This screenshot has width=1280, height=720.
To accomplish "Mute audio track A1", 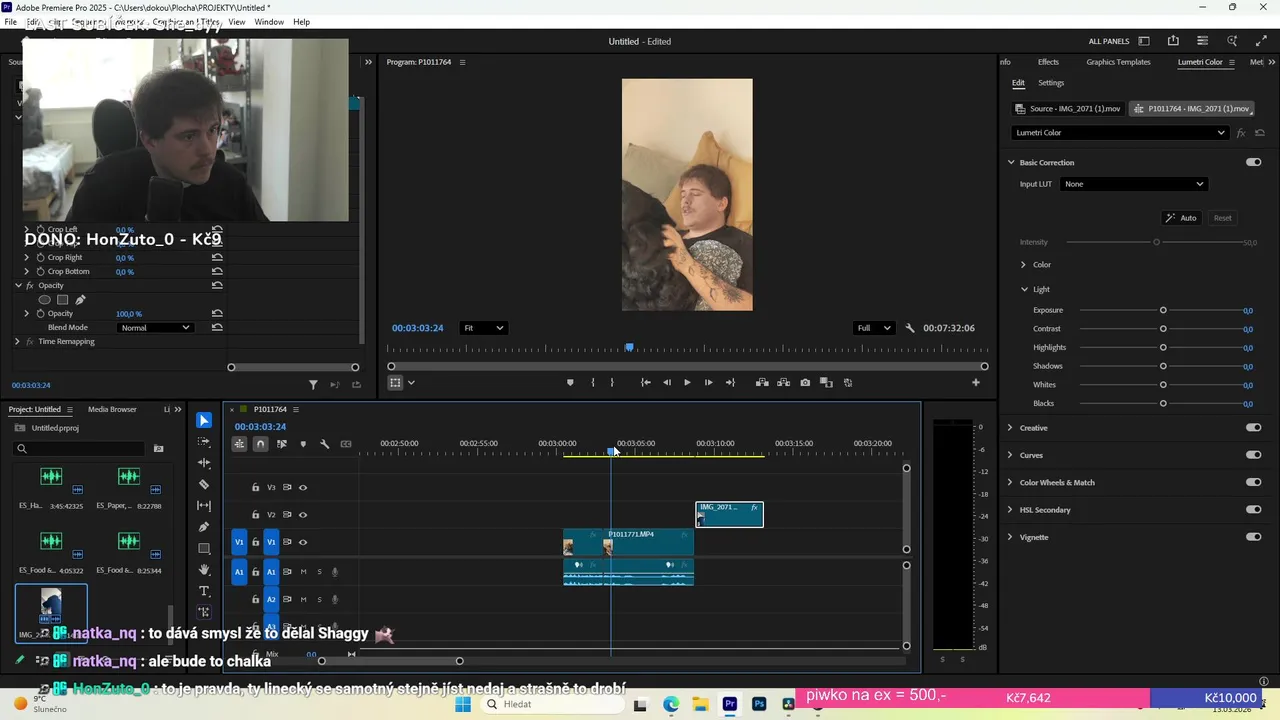I will (x=303, y=572).
